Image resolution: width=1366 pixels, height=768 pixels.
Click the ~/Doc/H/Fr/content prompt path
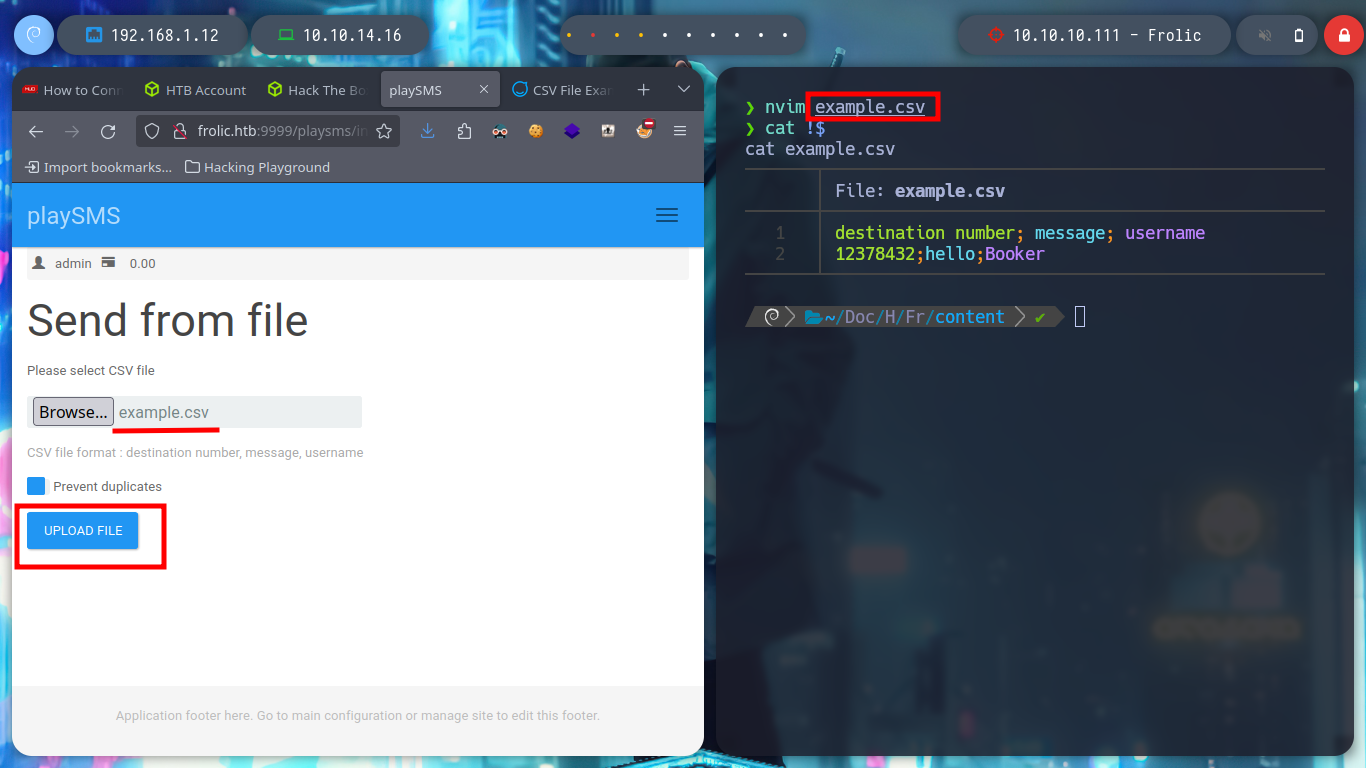pos(914,317)
